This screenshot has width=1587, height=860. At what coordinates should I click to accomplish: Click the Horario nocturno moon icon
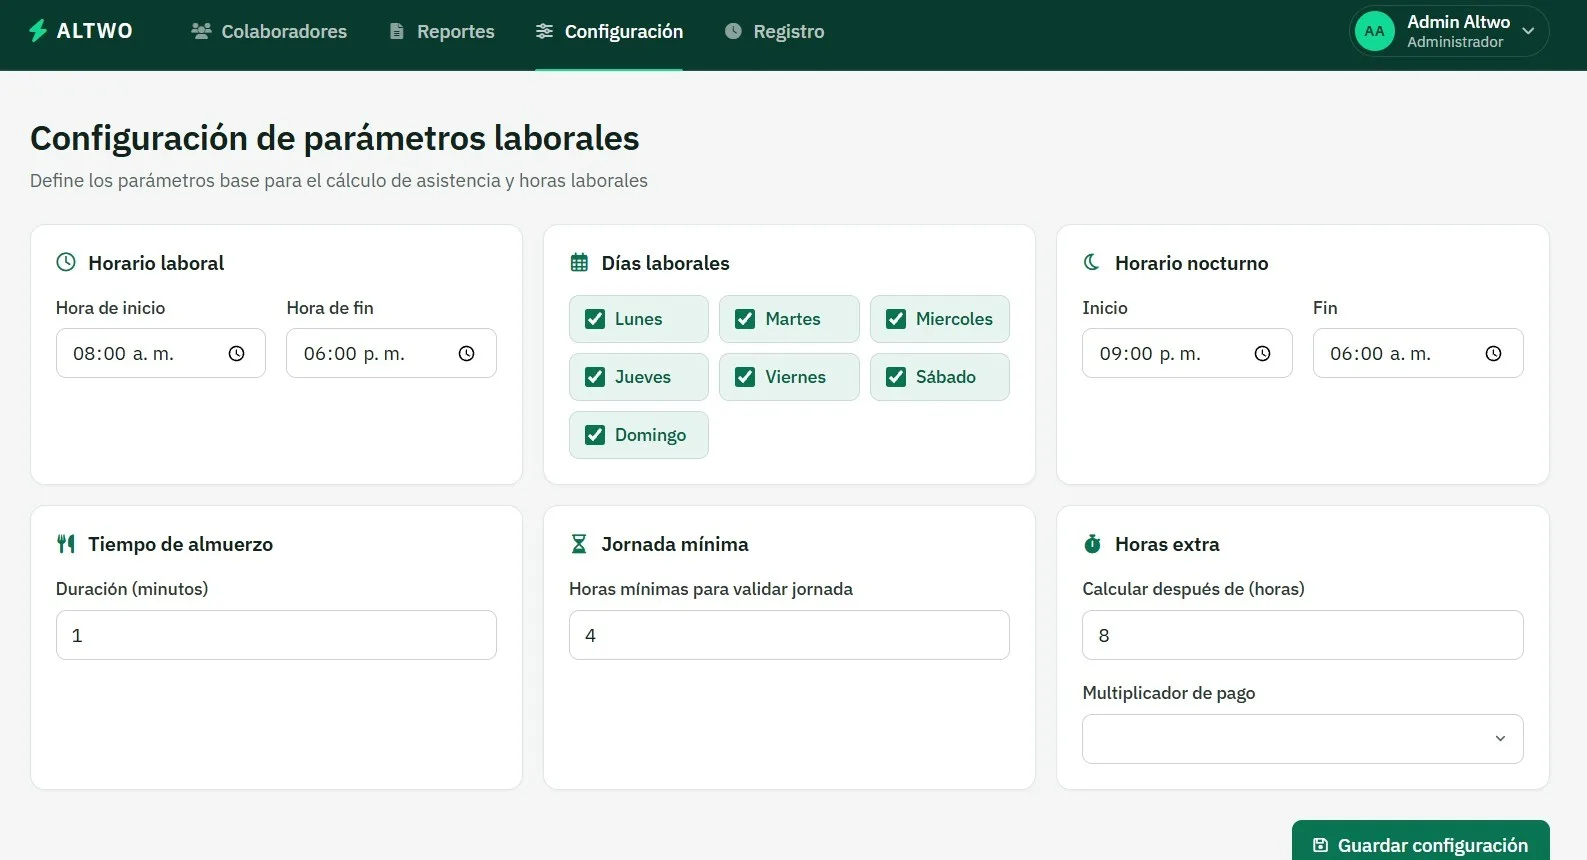pos(1092,262)
